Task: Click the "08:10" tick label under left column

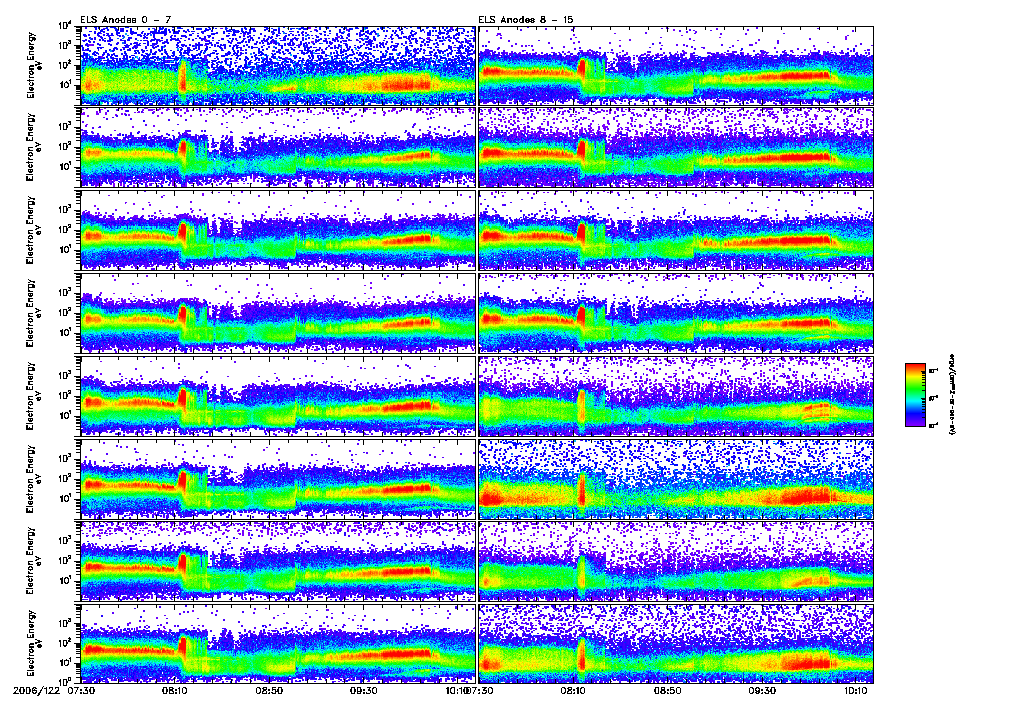Action: (x=175, y=690)
